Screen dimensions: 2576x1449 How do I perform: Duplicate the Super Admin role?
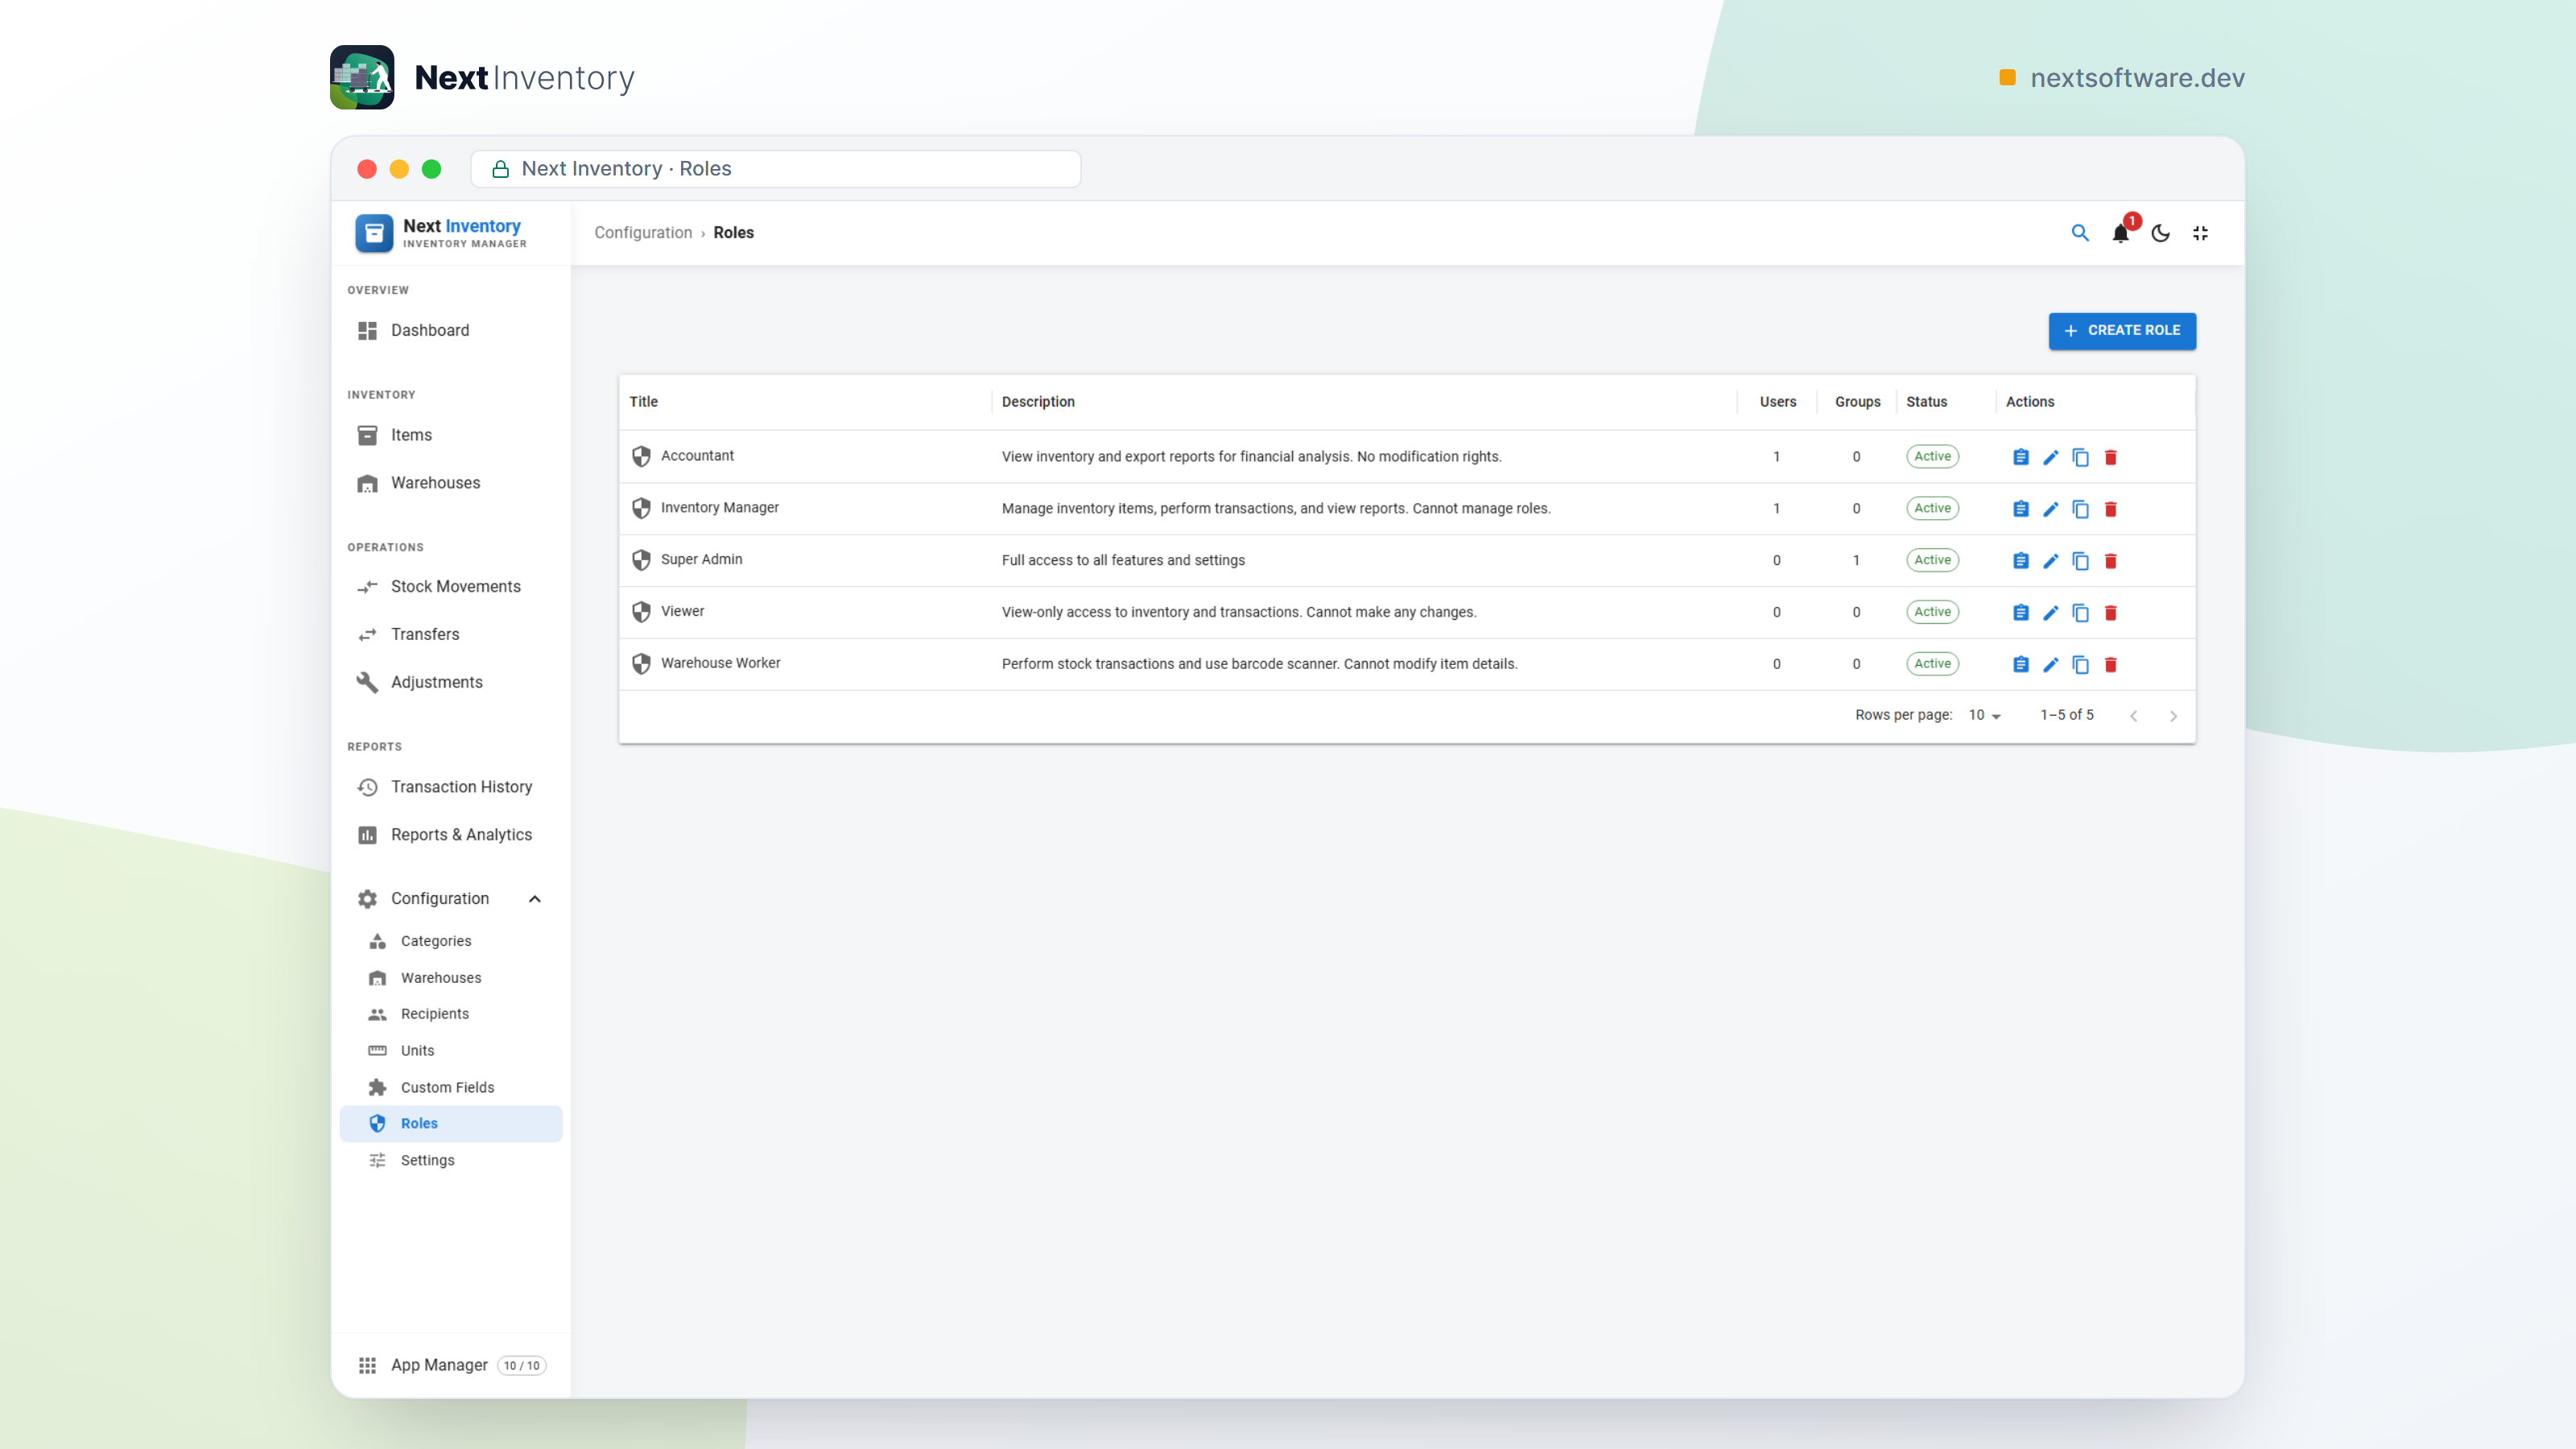pos(2080,561)
